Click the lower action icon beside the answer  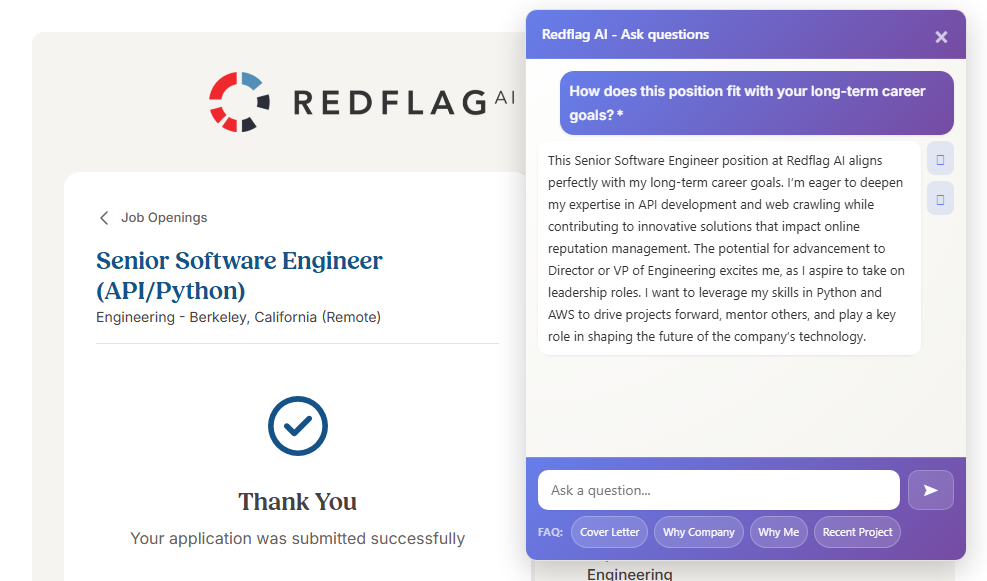(940, 199)
